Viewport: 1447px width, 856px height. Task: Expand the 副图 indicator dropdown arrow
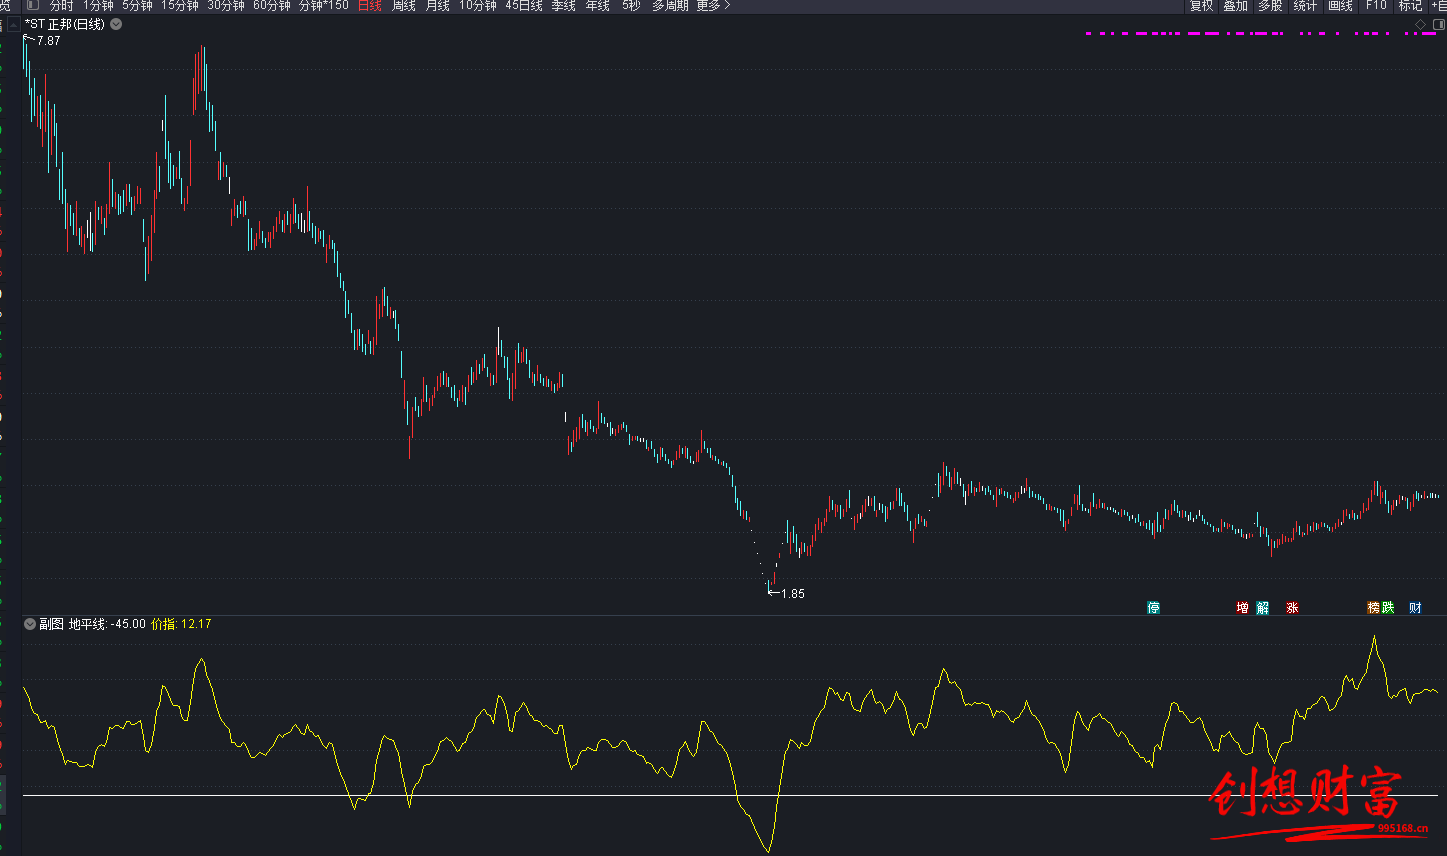pyautogui.click(x=29, y=624)
